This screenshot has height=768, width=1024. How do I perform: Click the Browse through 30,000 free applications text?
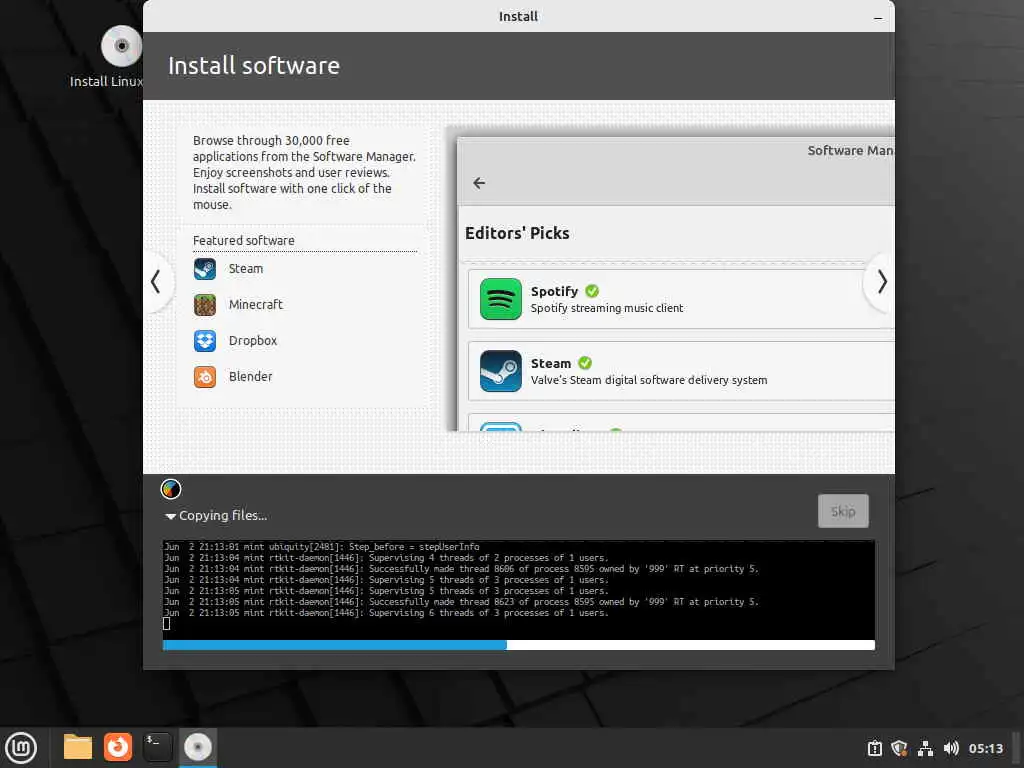pos(304,172)
